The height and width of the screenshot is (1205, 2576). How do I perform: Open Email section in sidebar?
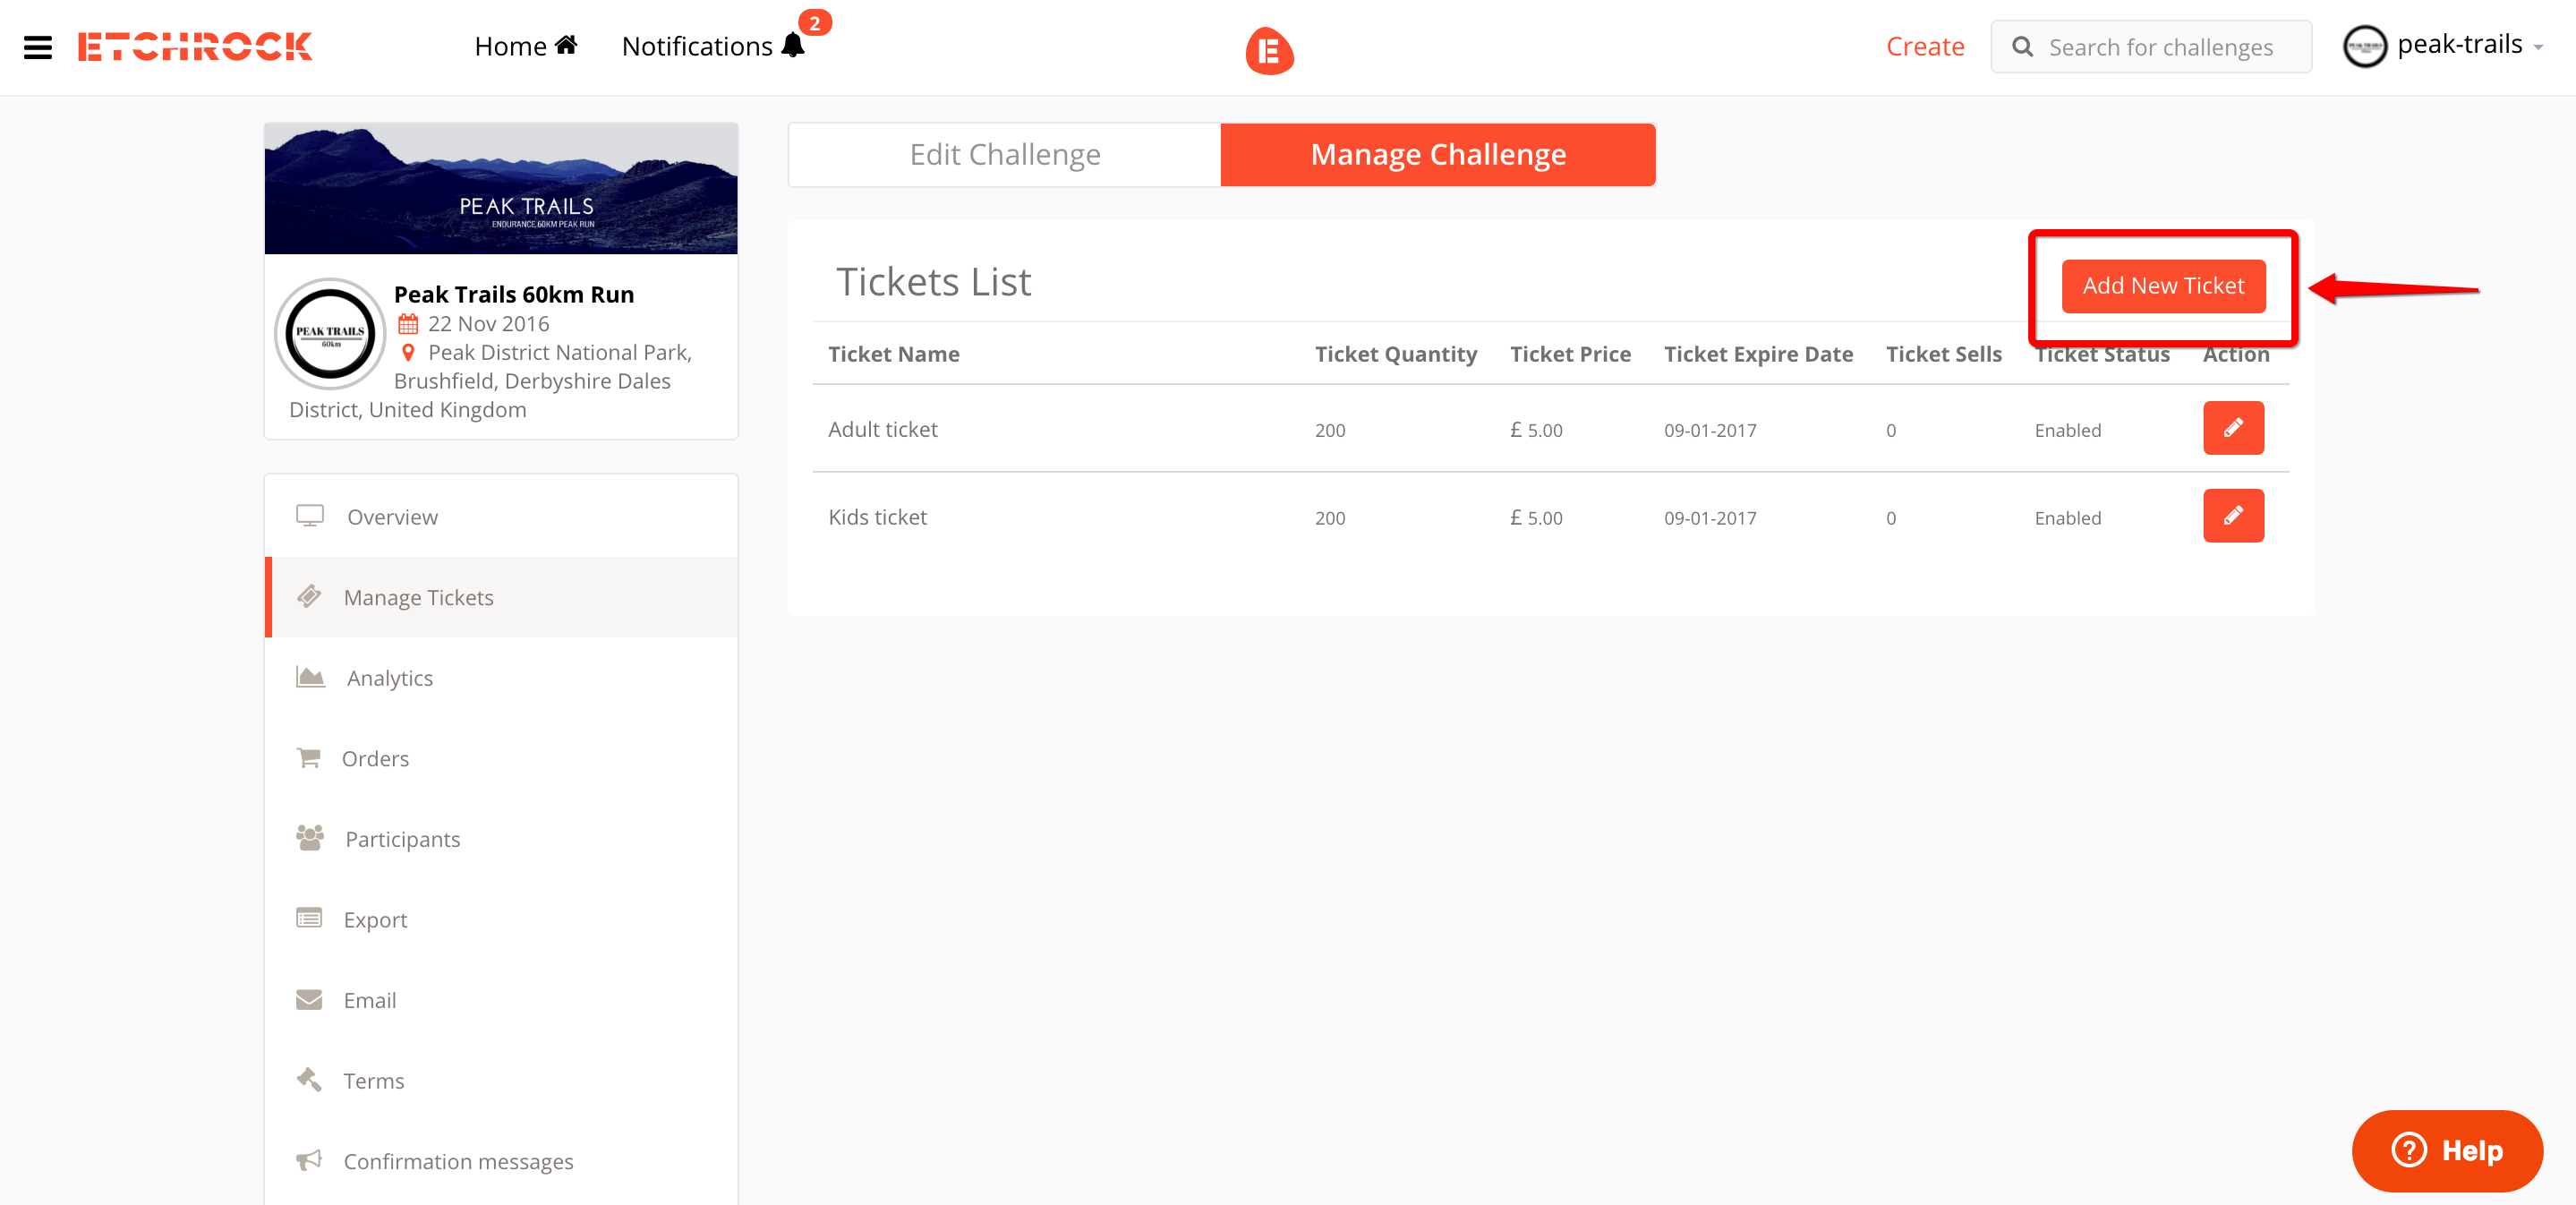(x=368, y=1000)
